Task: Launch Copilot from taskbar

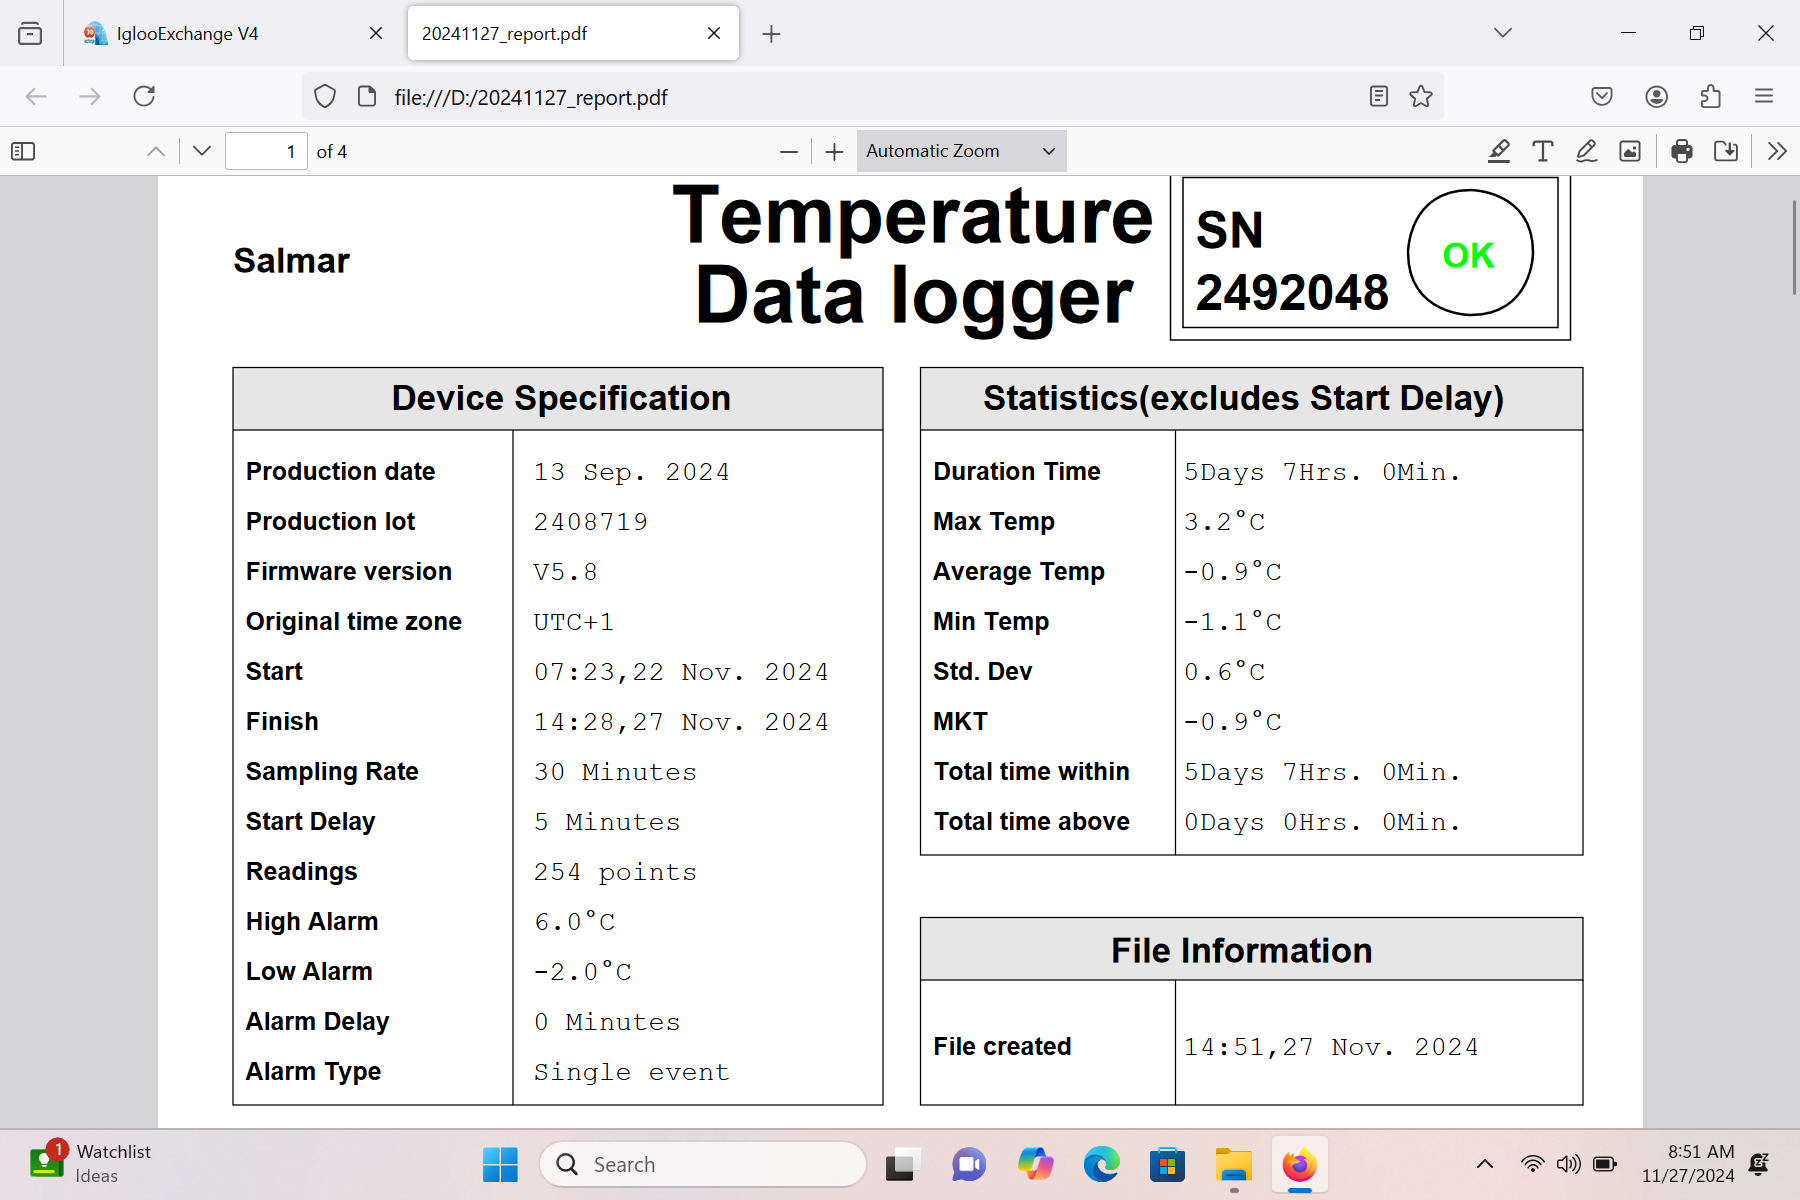Action: click(1035, 1164)
